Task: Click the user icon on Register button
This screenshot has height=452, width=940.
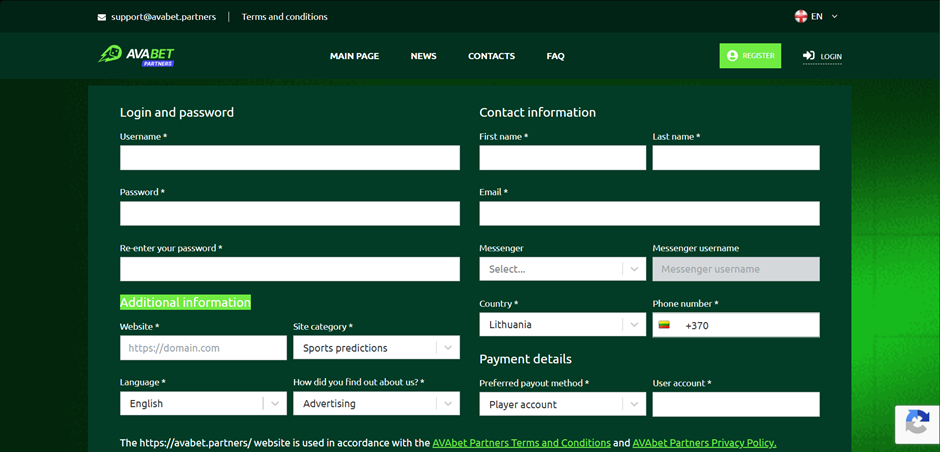Action: point(732,56)
